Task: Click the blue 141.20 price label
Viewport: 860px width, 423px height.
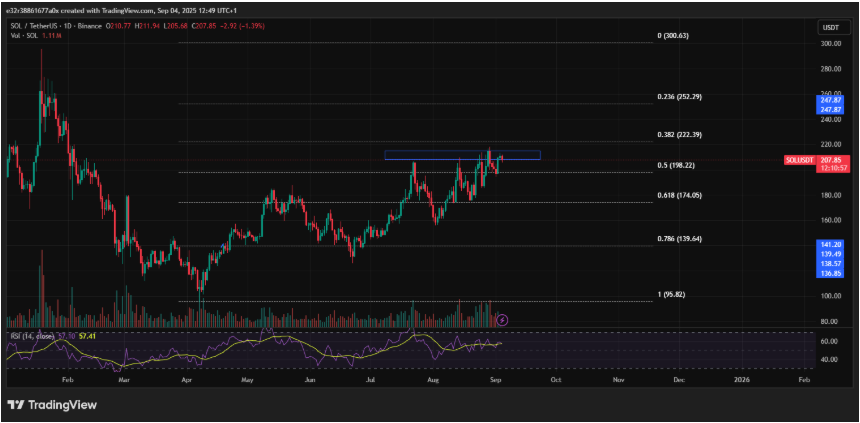Action: [x=832, y=244]
